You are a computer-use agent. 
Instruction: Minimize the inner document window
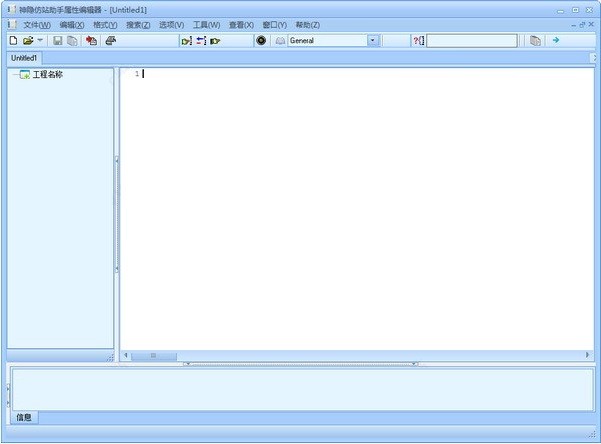573,26
